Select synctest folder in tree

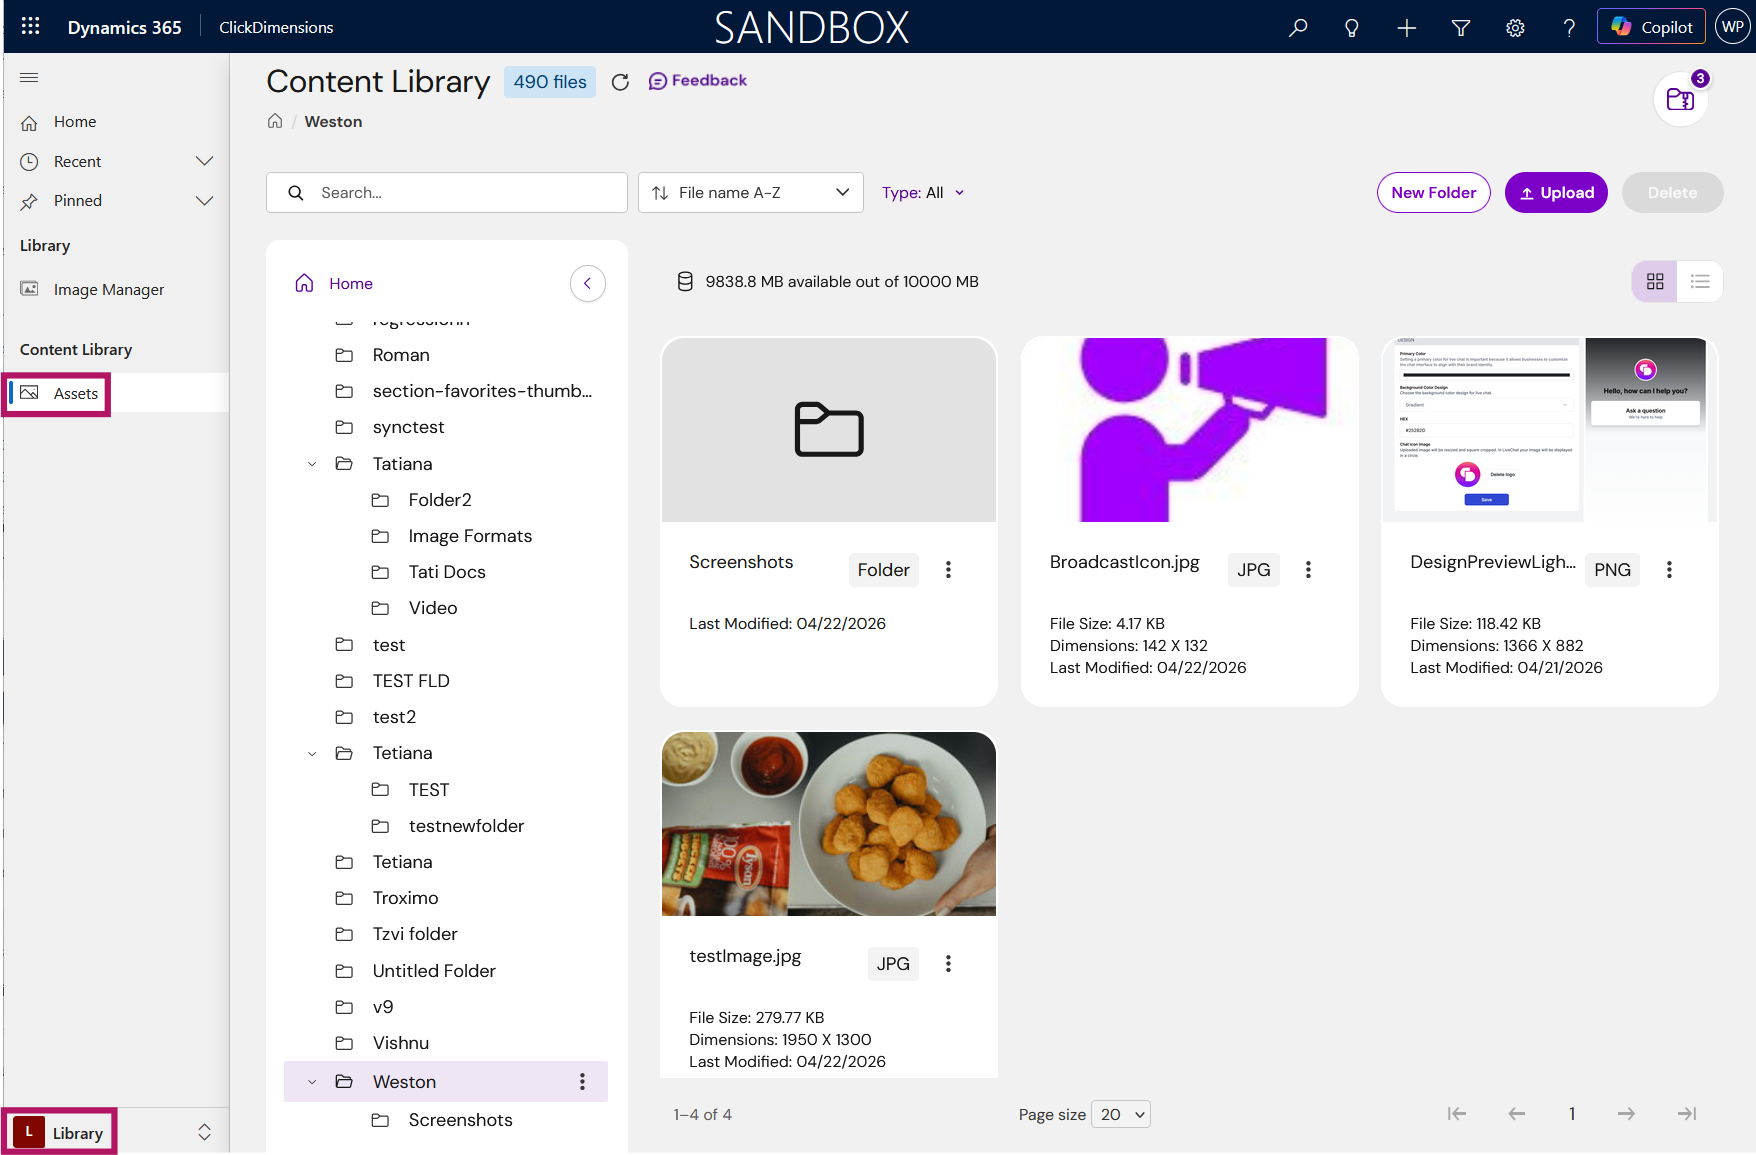coord(408,427)
